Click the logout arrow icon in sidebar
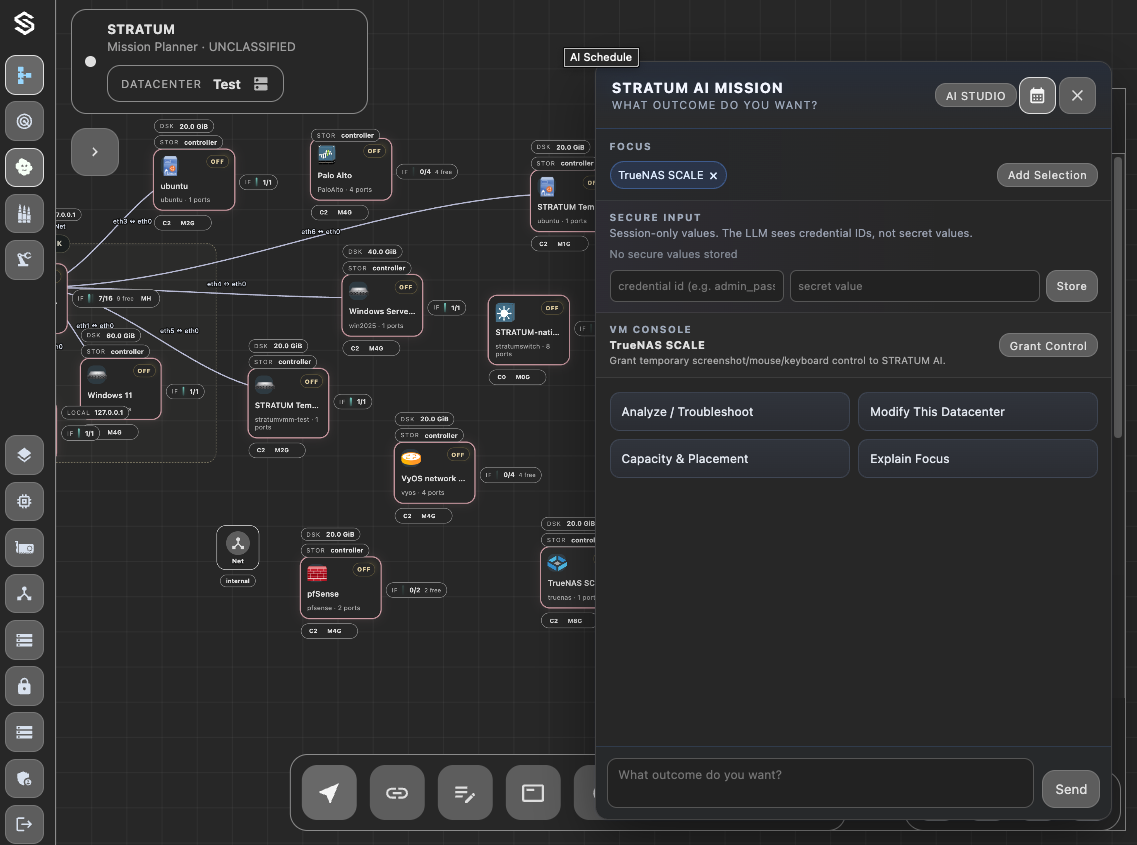 [x=24, y=824]
